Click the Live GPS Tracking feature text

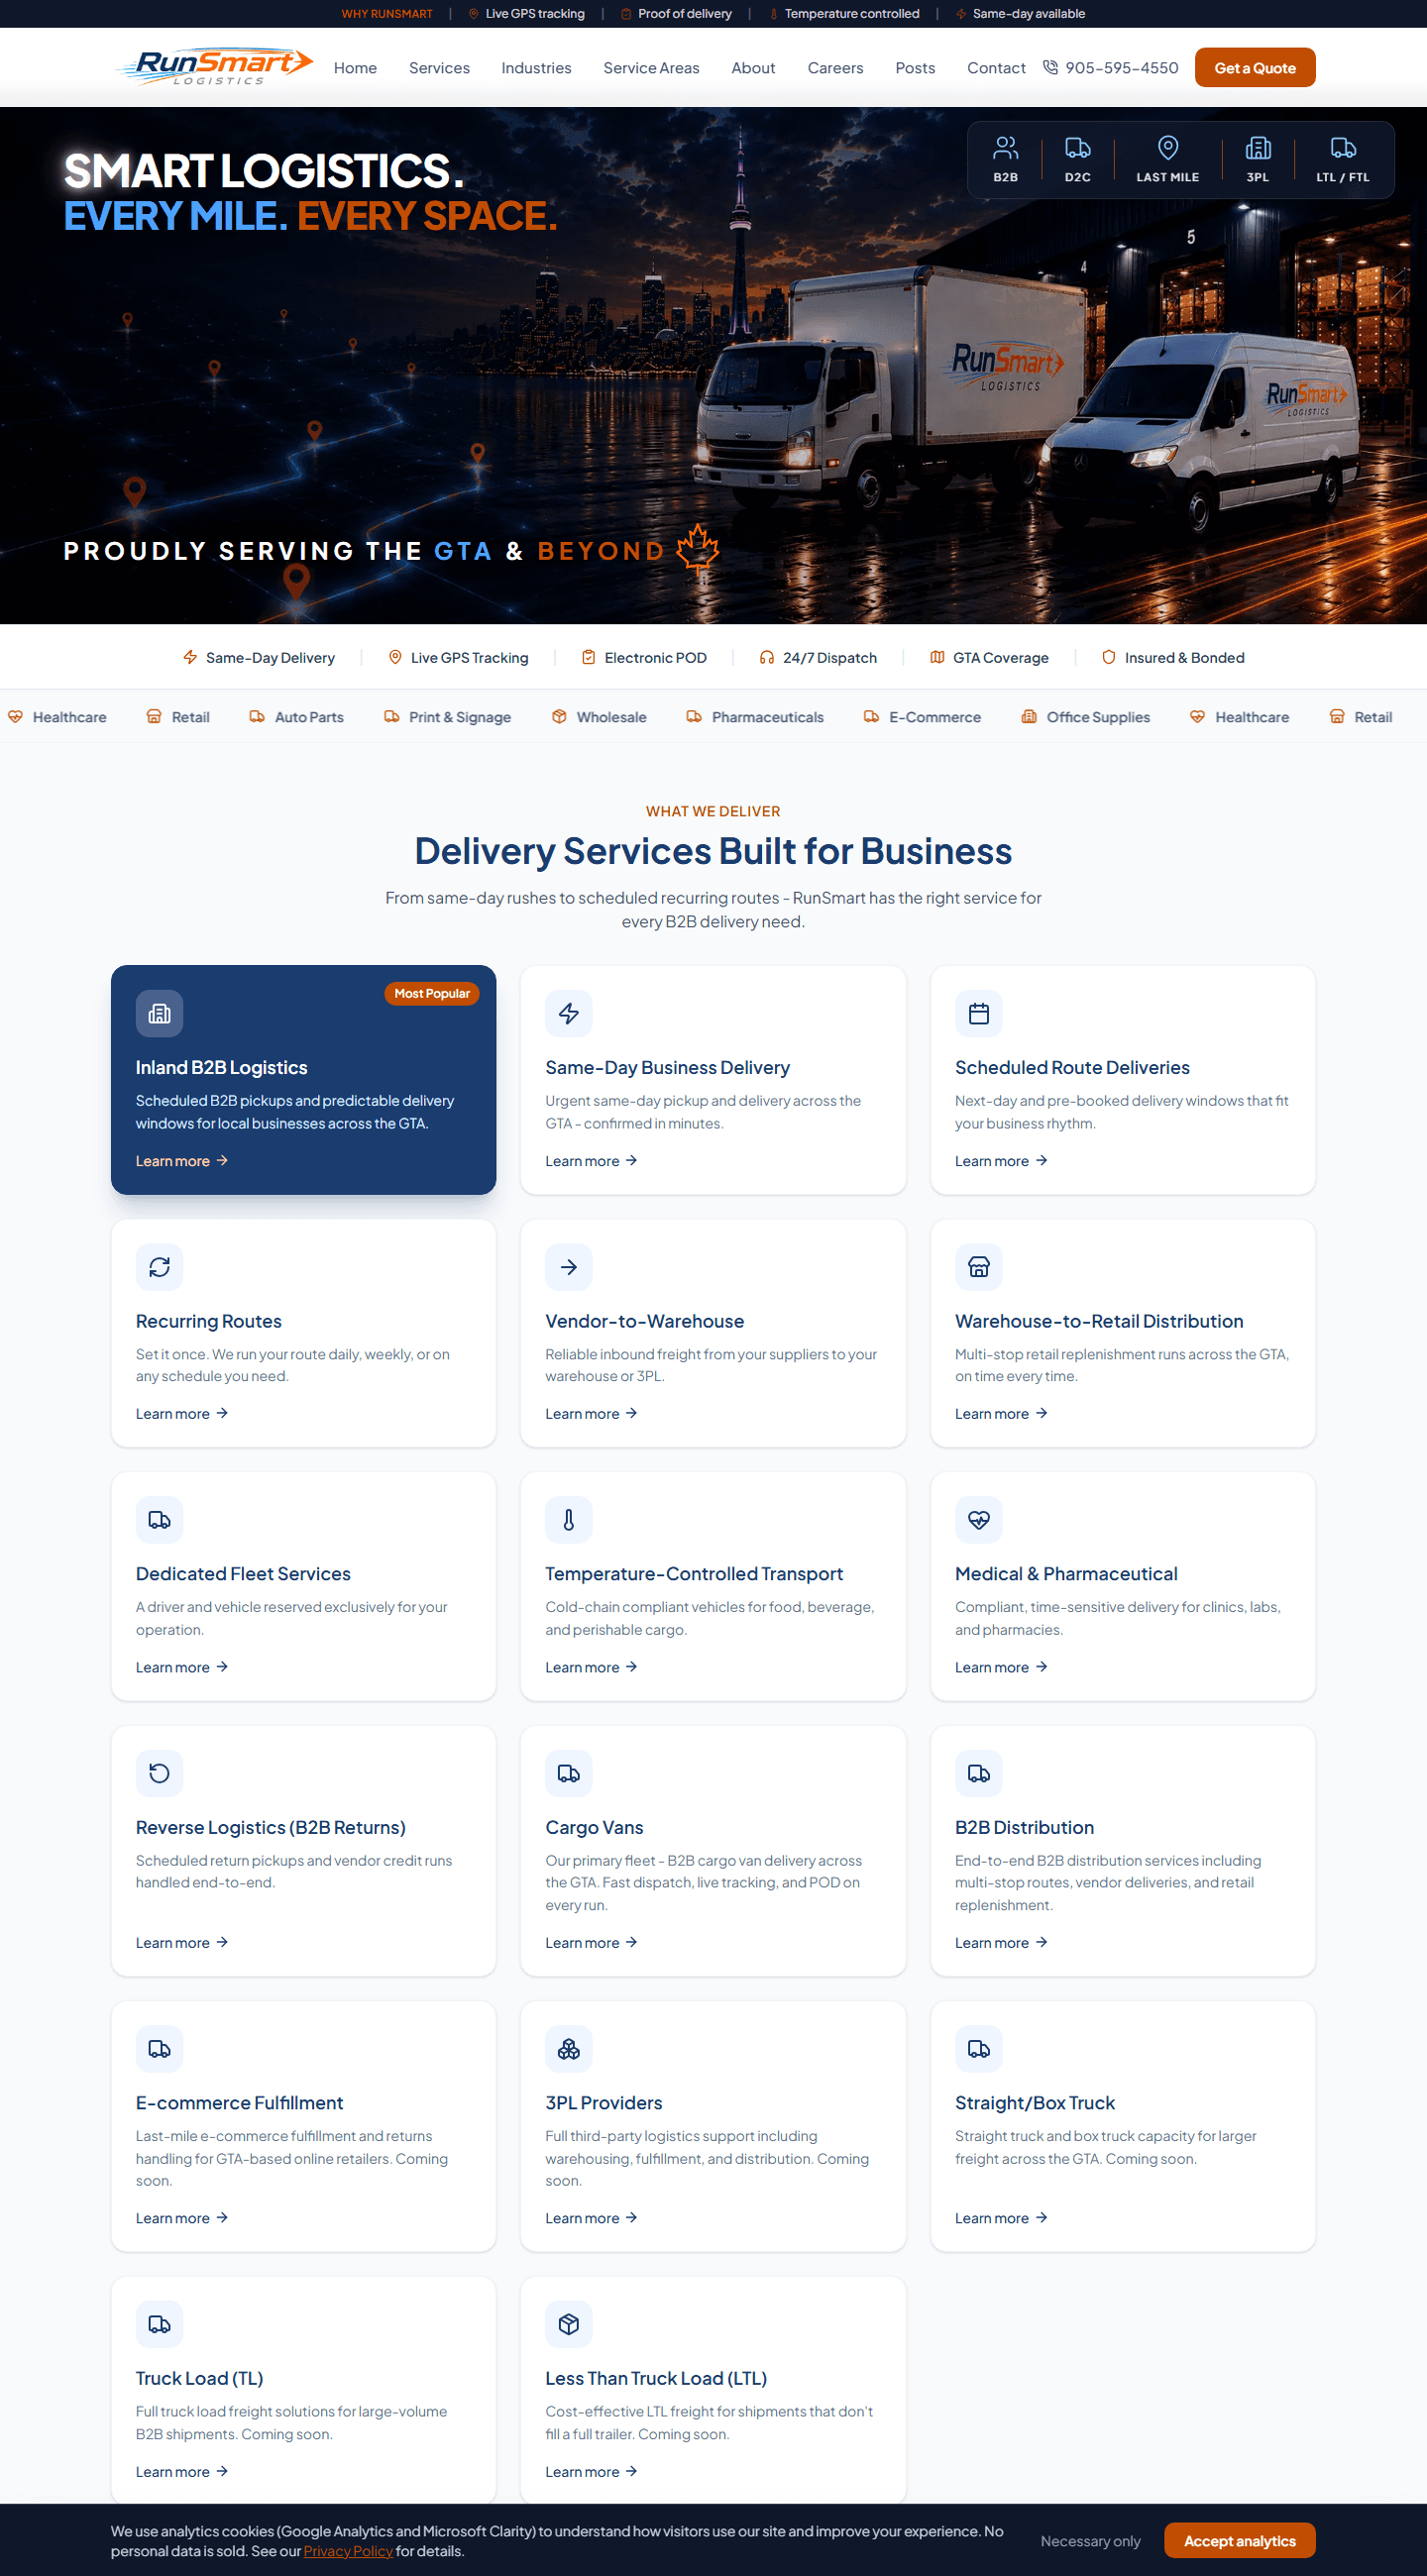point(469,658)
